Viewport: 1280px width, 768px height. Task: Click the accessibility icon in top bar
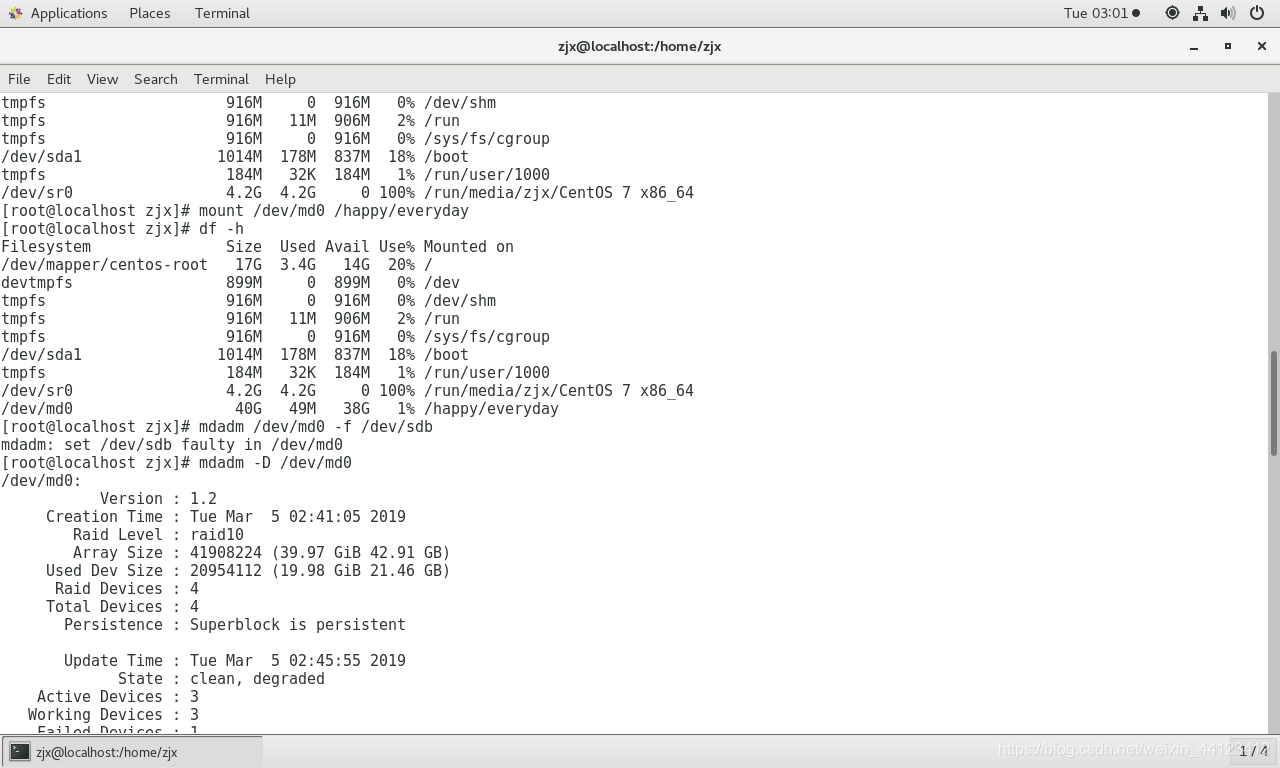click(x=1172, y=13)
